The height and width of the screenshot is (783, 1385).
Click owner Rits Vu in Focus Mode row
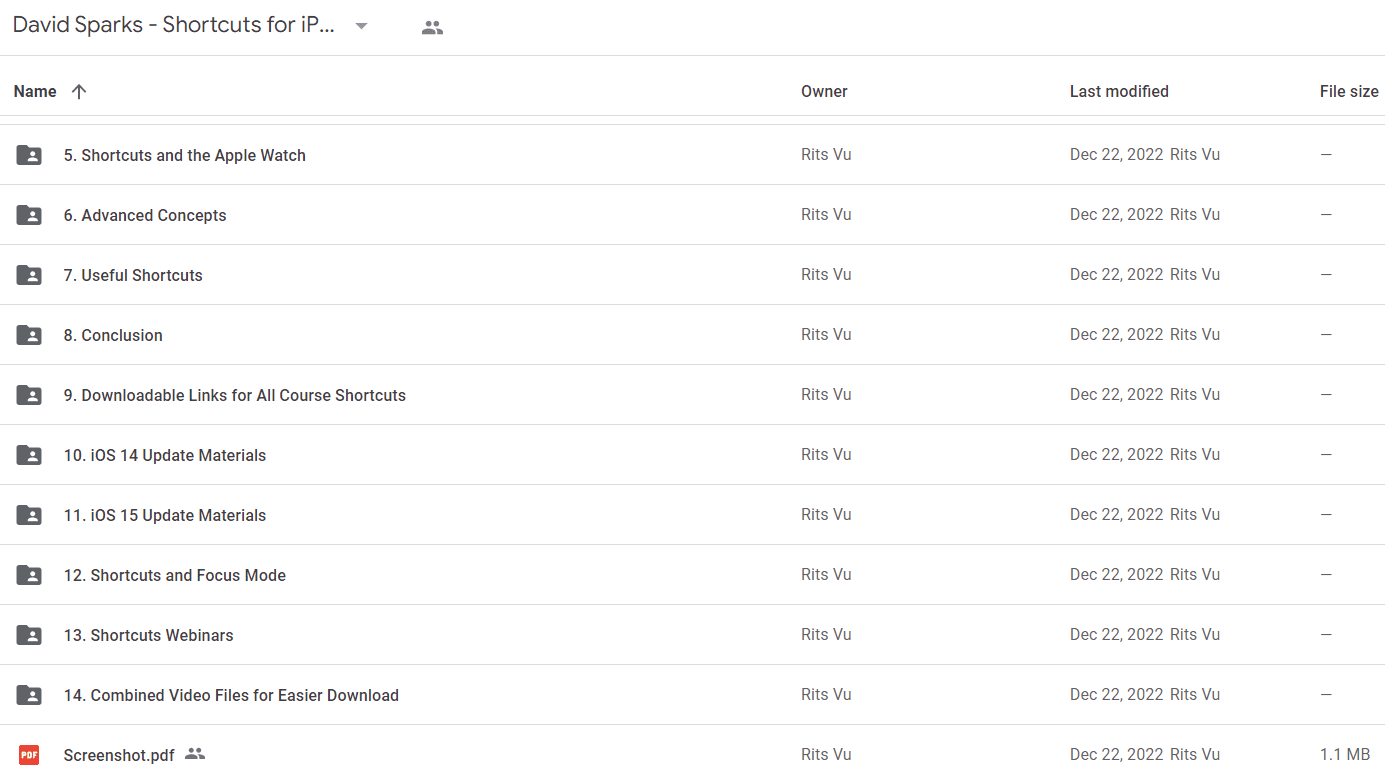(x=826, y=574)
